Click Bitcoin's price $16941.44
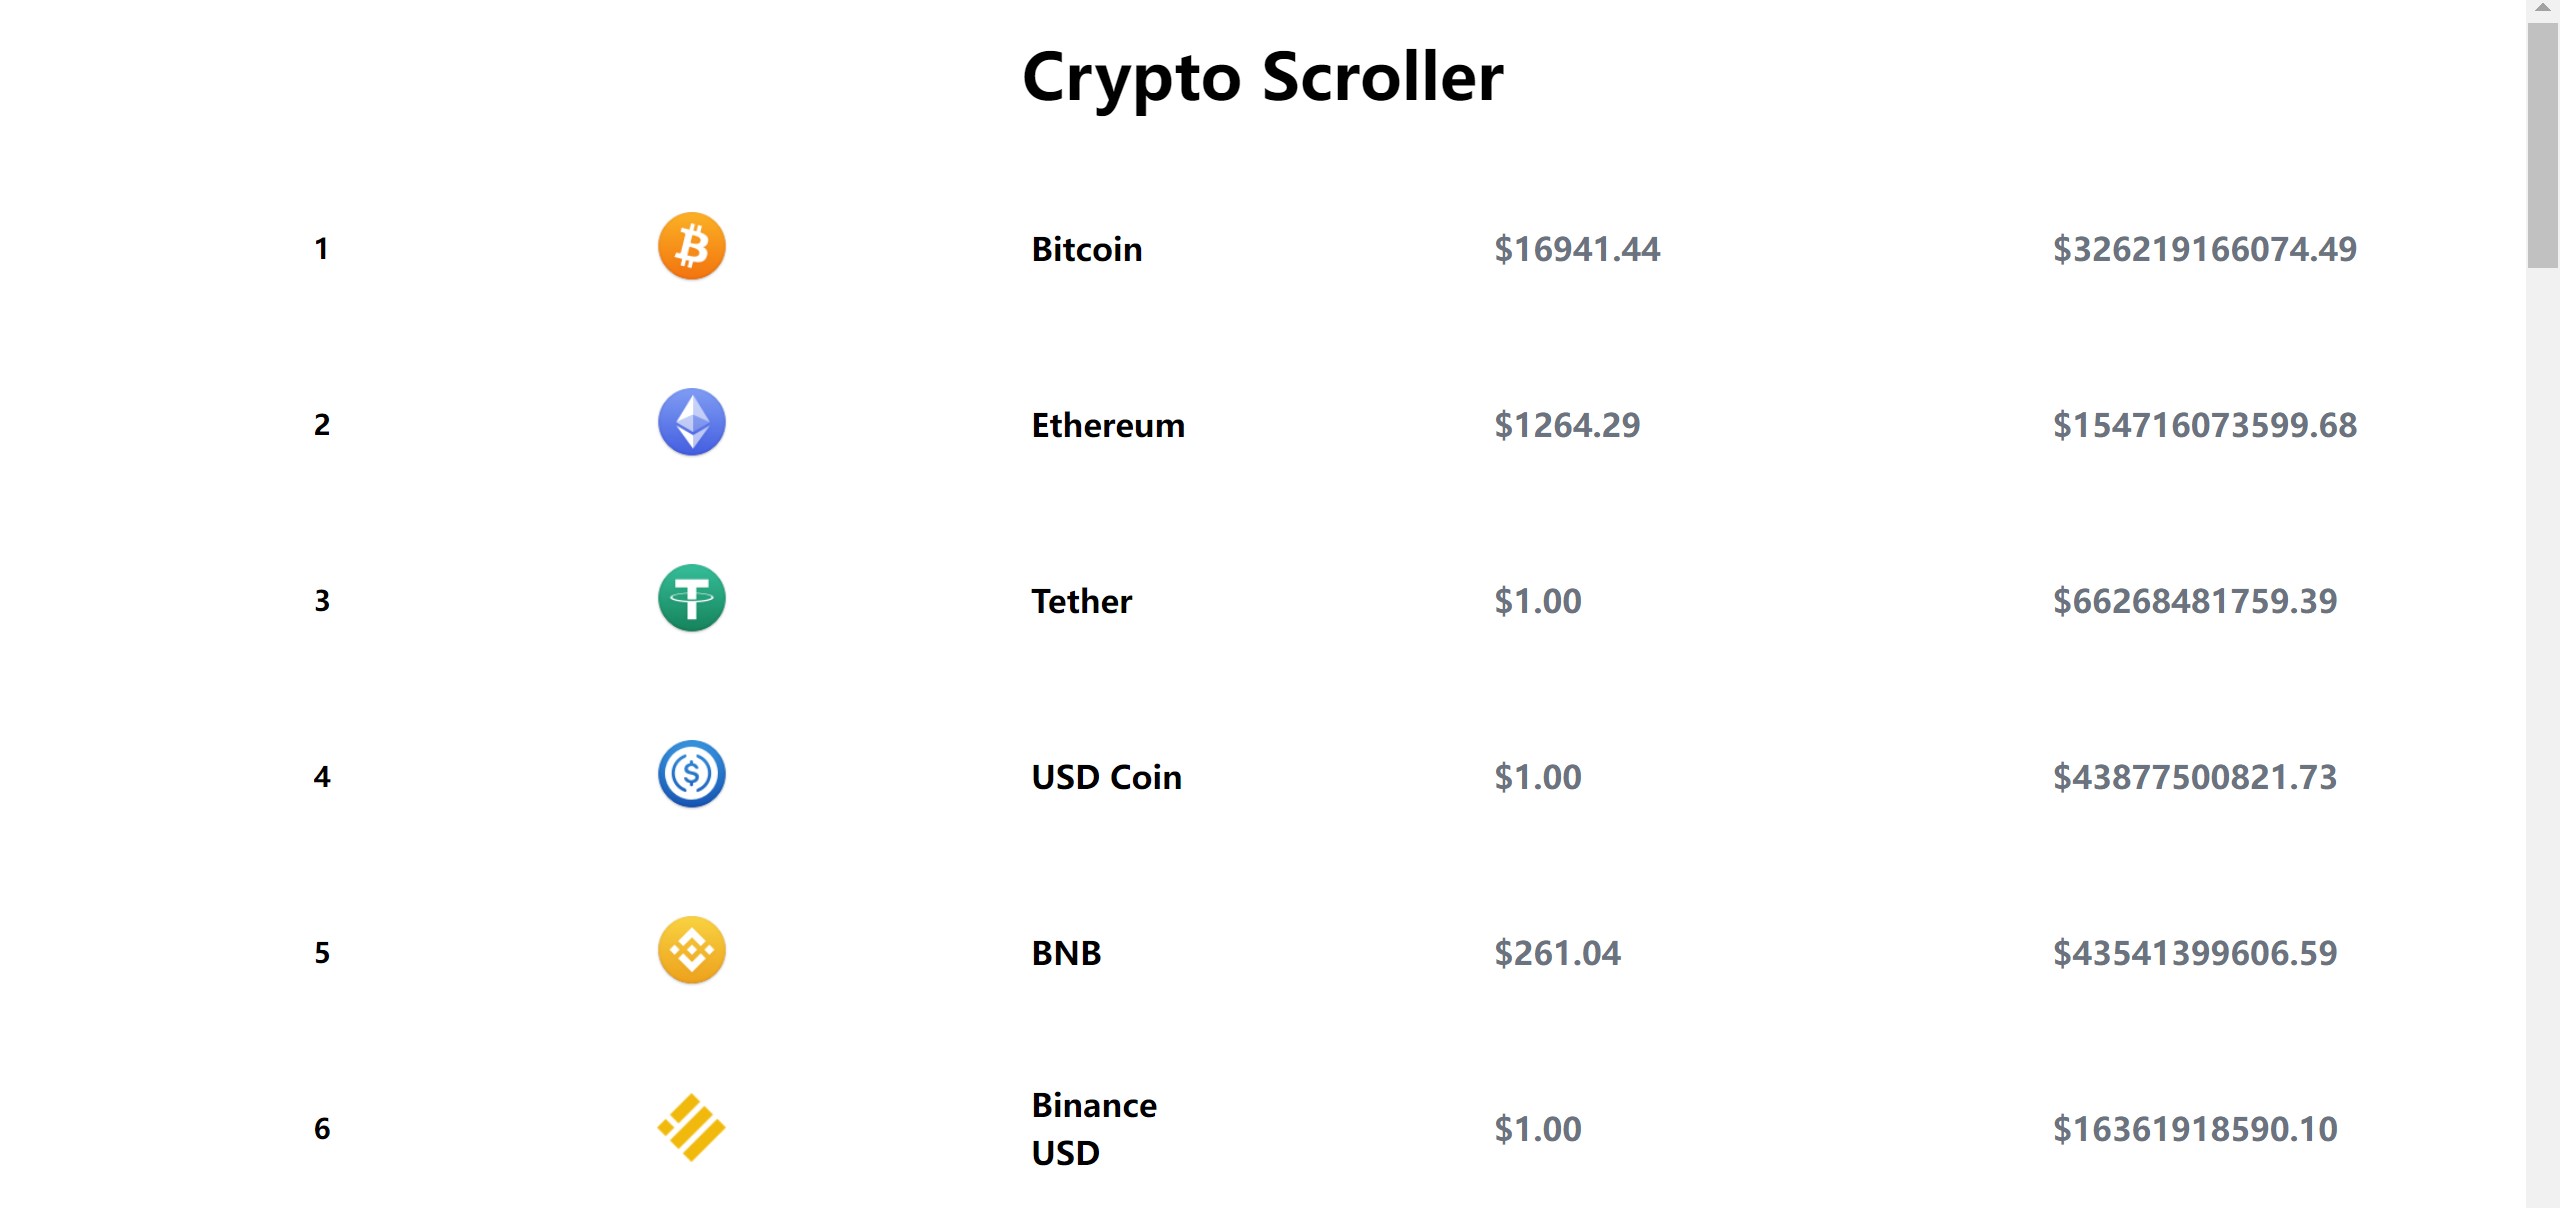 [x=1577, y=249]
